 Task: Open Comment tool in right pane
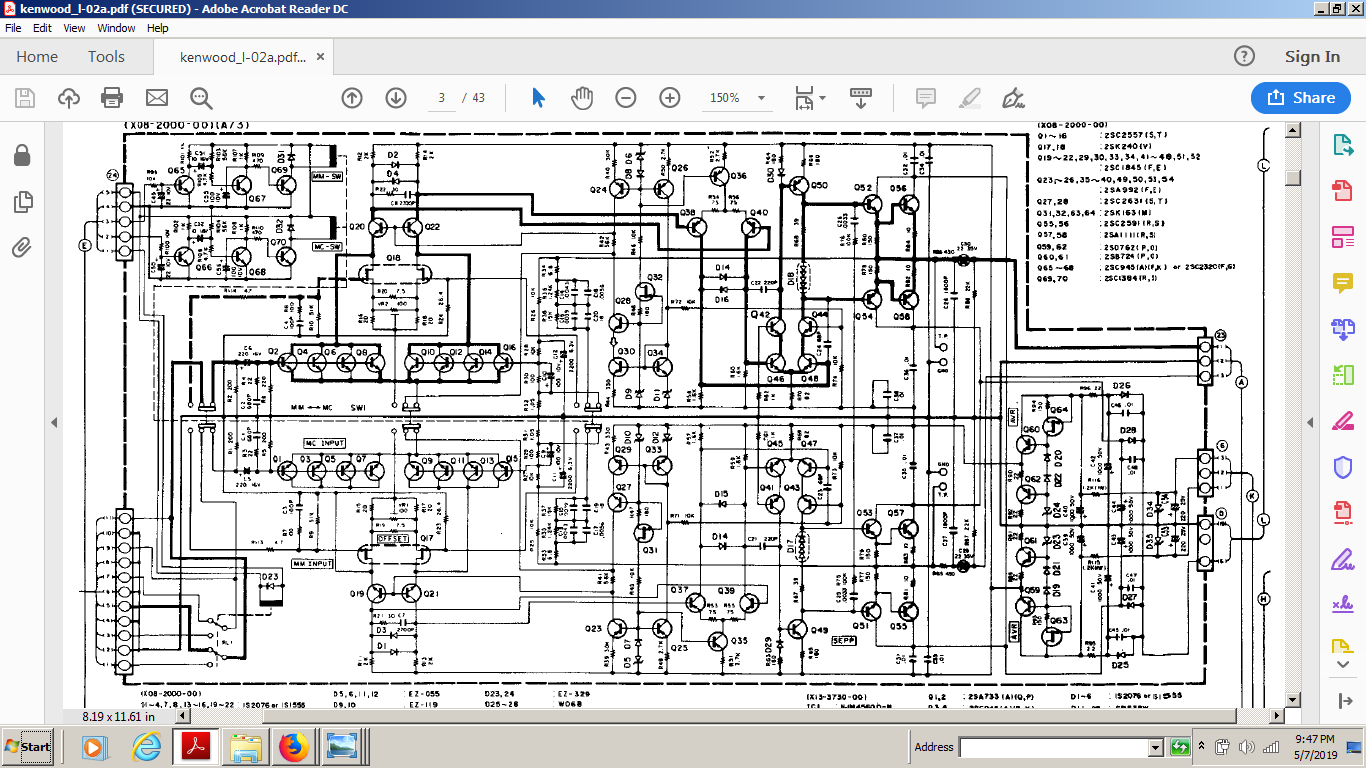1342,283
